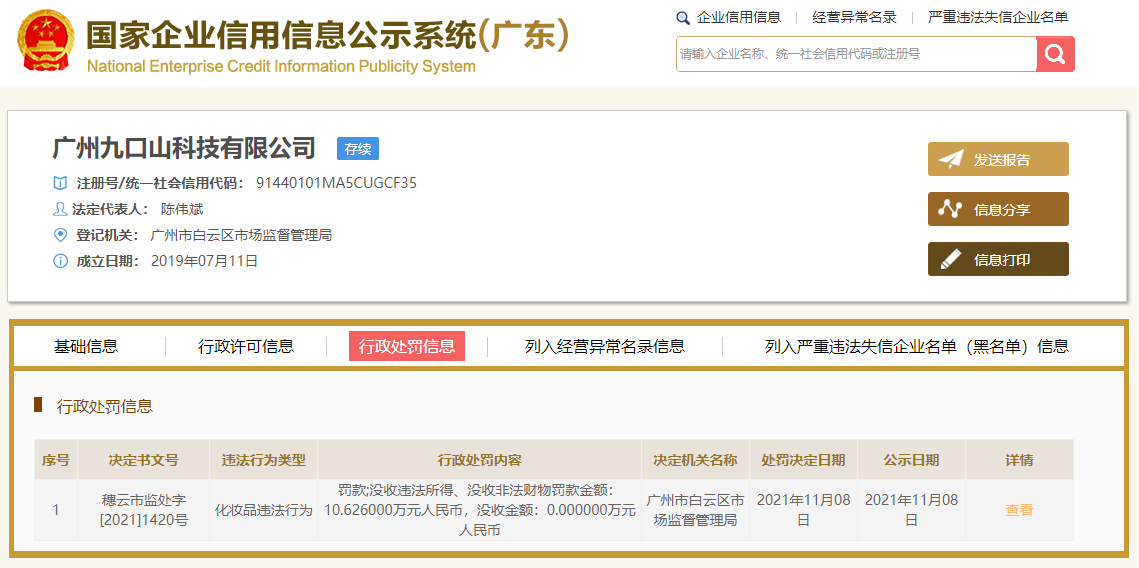1139x568 pixels.
Task: Click the 处罚决定日期 column header
Action: pyautogui.click(x=803, y=460)
